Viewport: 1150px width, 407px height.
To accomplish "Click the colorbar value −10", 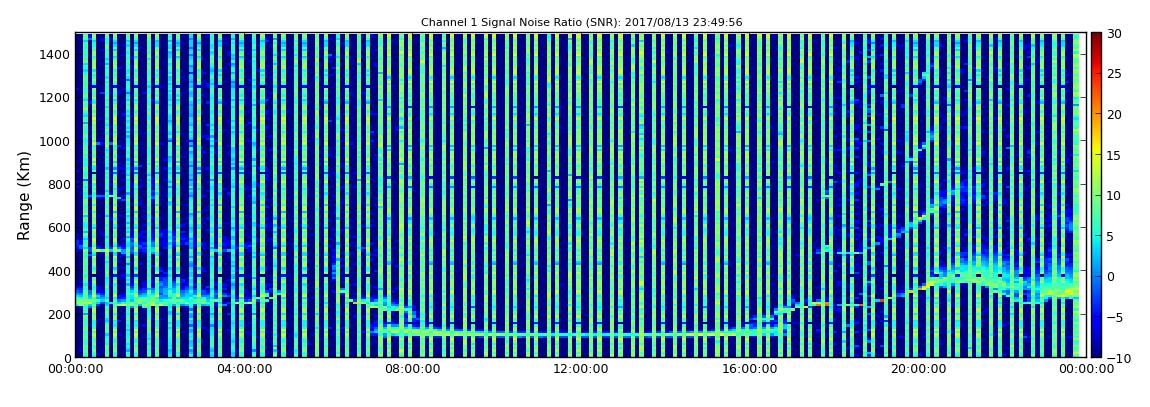I will (x=1116, y=358).
